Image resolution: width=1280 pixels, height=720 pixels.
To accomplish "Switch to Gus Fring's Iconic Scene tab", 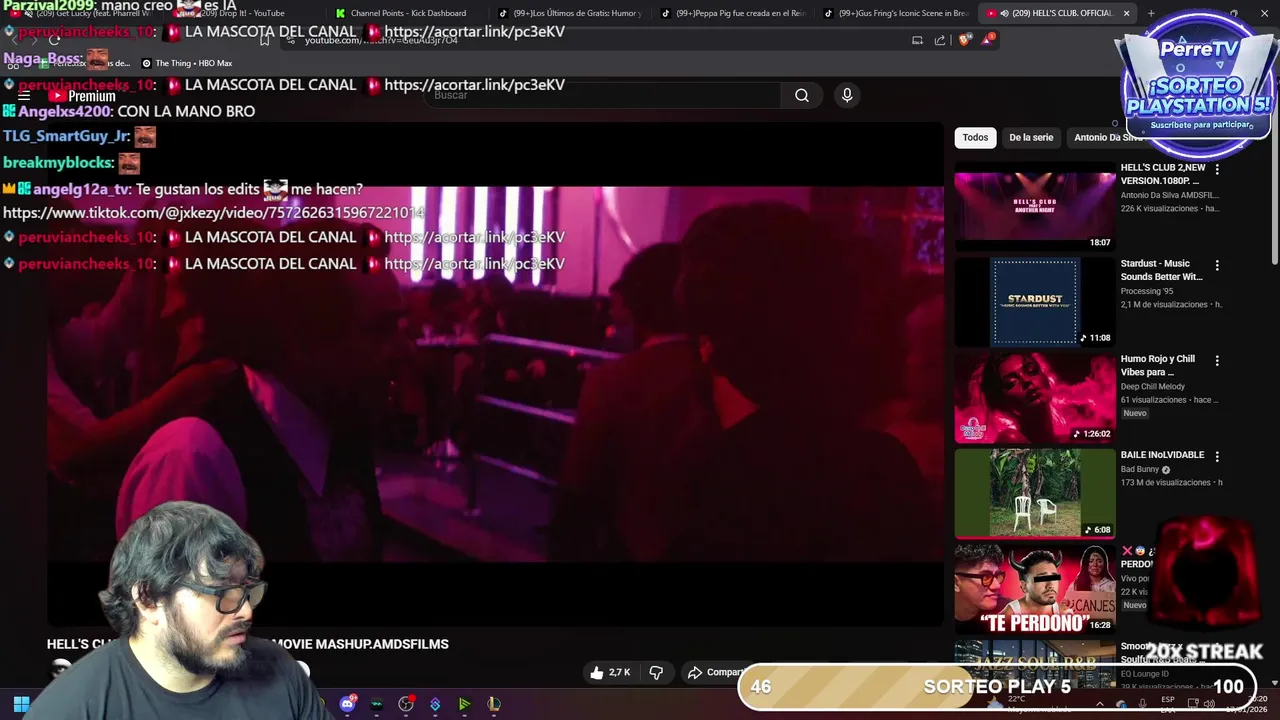I will point(897,13).
